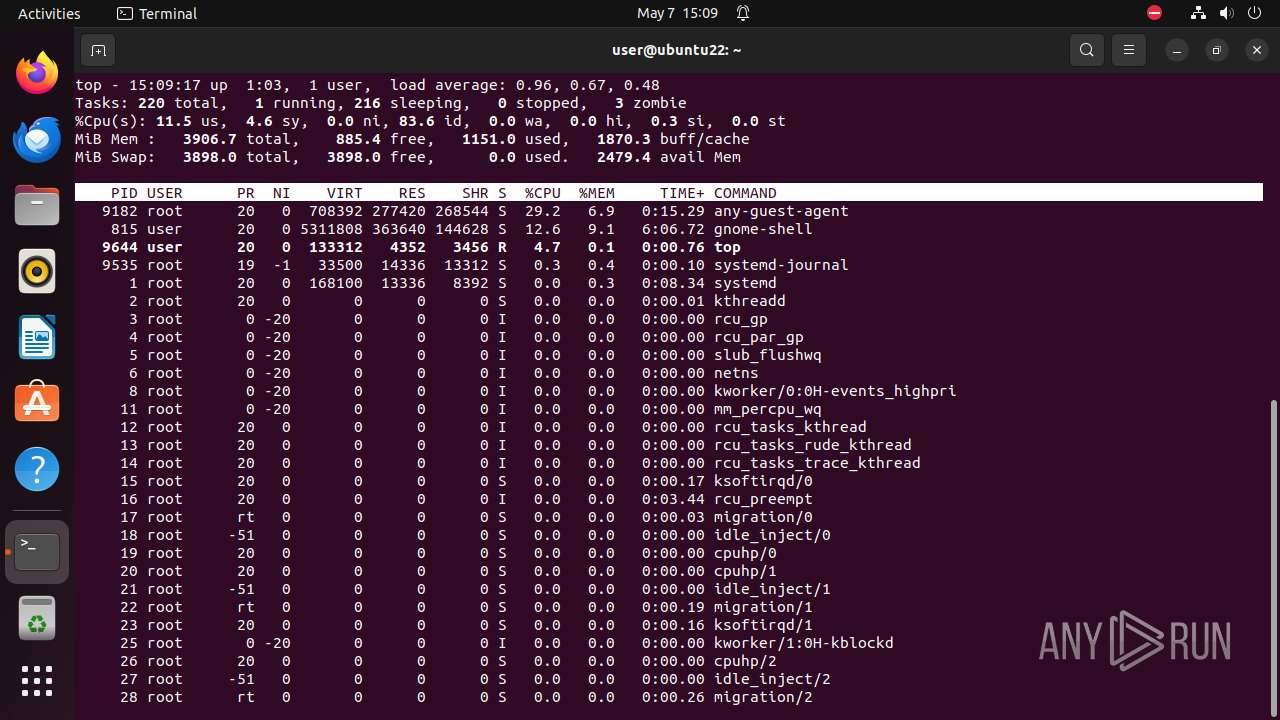Viewport: 1280px width, 720px height.
Task: Click the kworker/0:0H-events_highpri entry
Action: (x=835, y=391)
